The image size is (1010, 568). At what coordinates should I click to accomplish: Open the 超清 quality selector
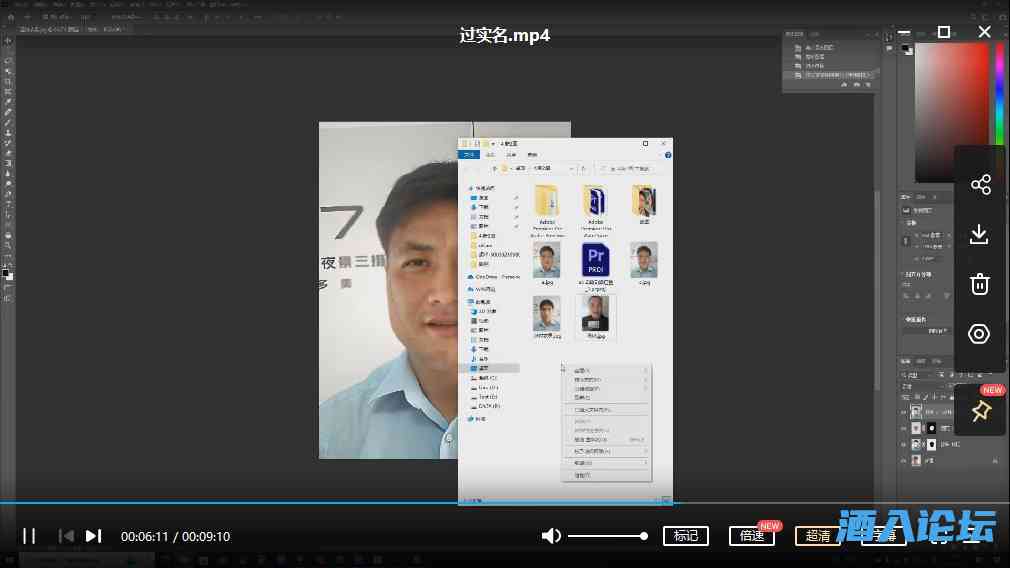[817, 536]
